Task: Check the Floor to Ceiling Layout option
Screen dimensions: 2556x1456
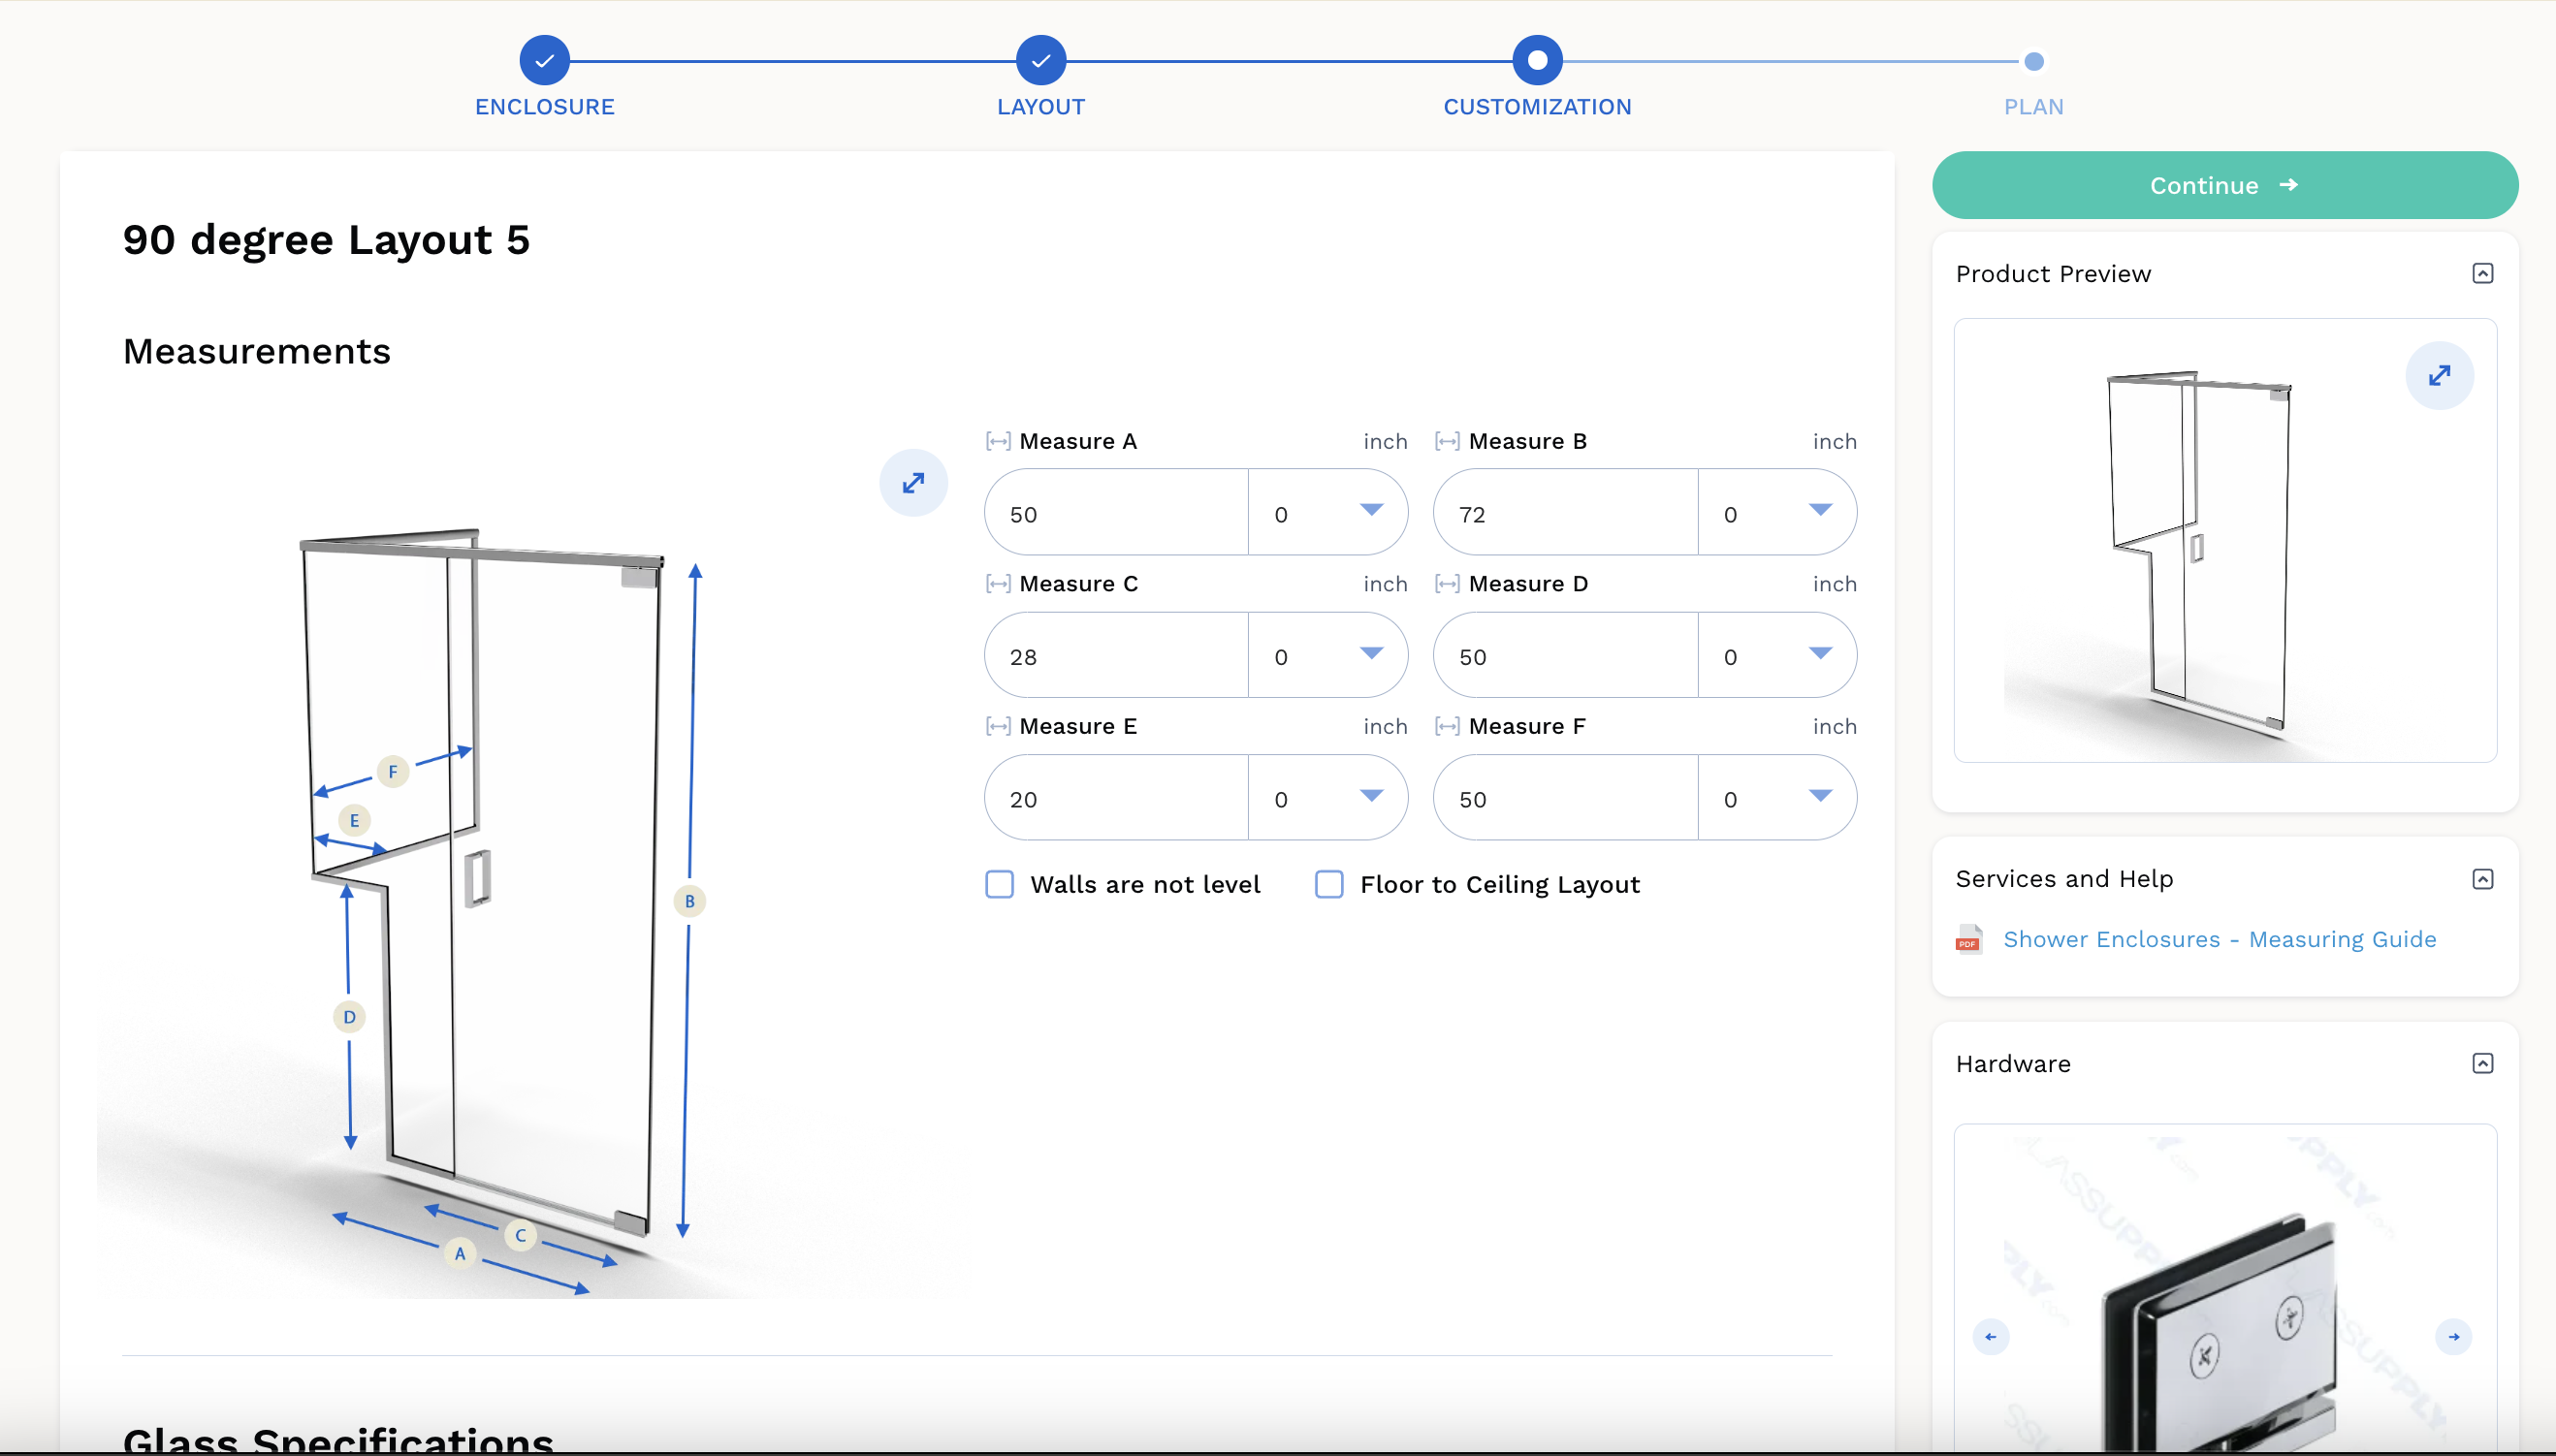Action: [x=1328, y=884]
